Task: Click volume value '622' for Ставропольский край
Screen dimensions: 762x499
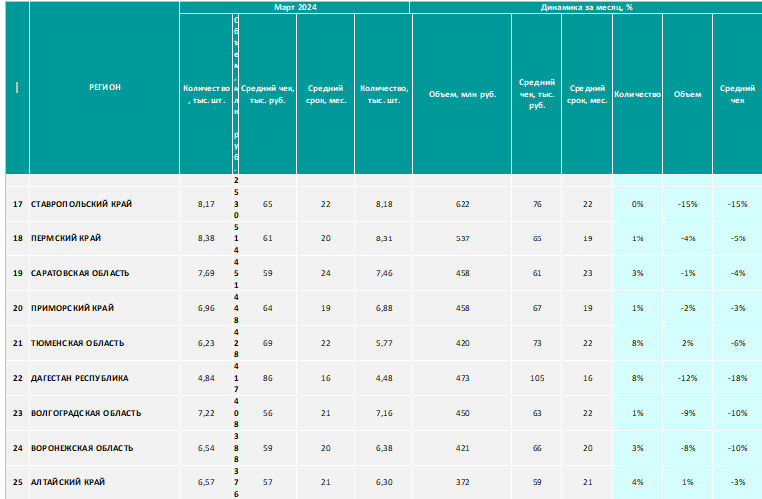Action: [462, 204]
